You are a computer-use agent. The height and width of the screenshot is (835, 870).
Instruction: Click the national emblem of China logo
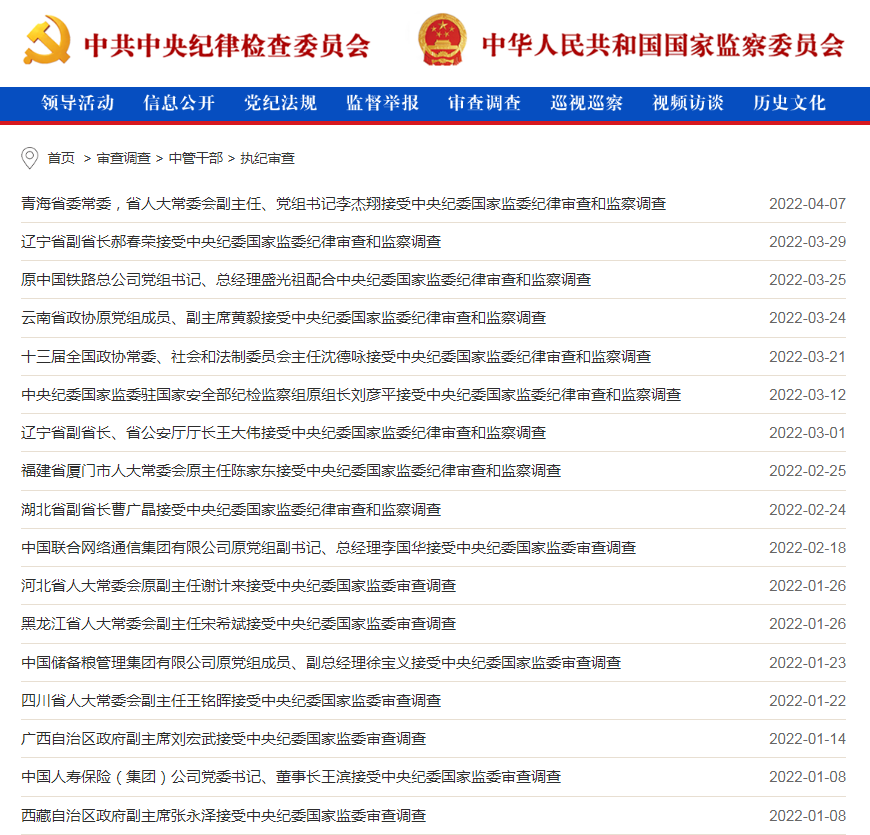(x=442, y=40)
